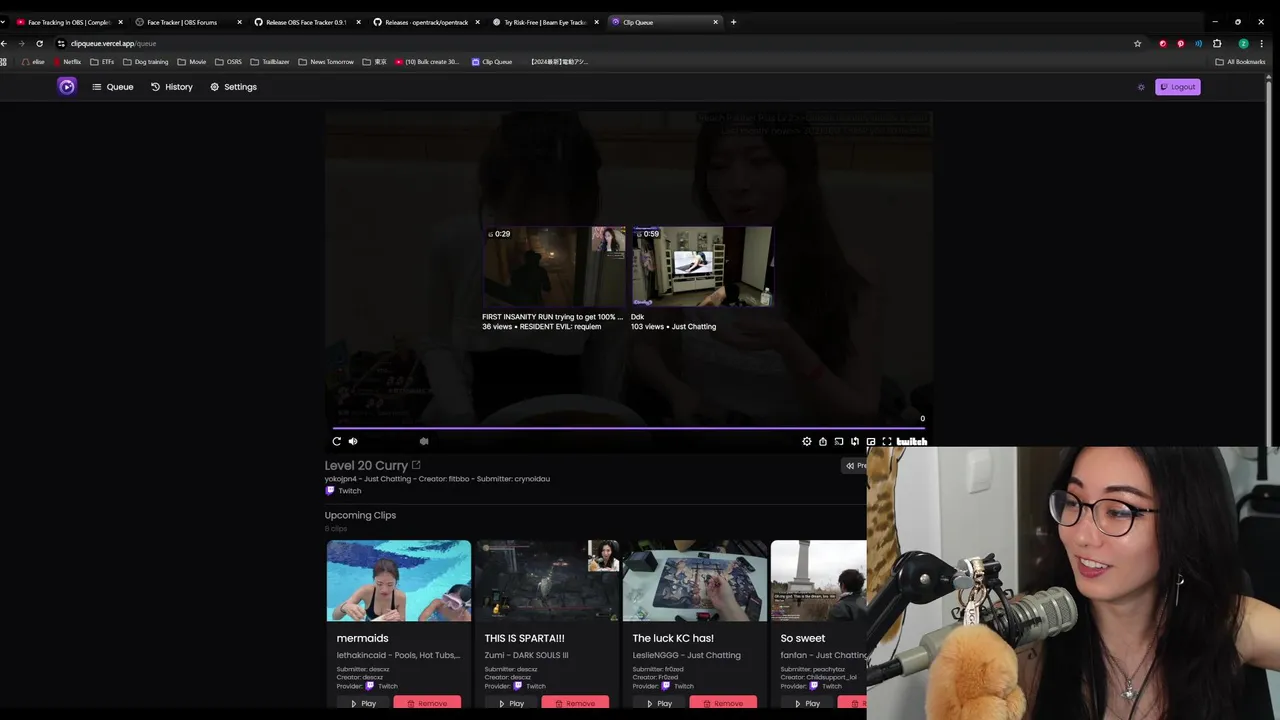Click the red Opera-like extension icon

click(1162, 43)
